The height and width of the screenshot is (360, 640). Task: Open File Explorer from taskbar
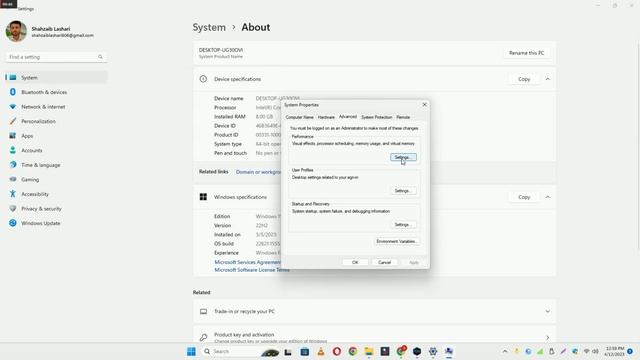369,351
